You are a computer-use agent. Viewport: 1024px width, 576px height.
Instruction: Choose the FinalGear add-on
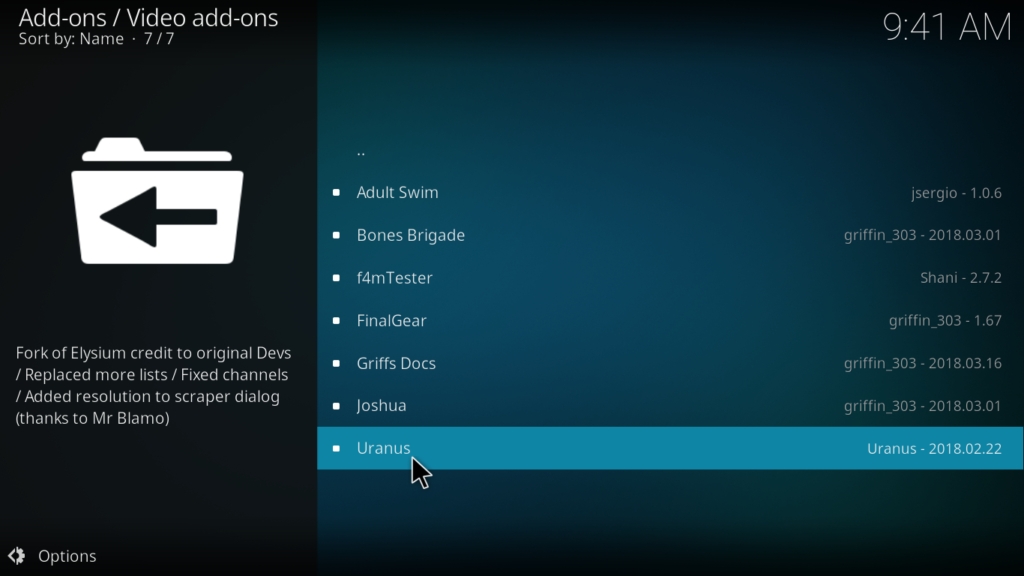click(x=670, y=321)
